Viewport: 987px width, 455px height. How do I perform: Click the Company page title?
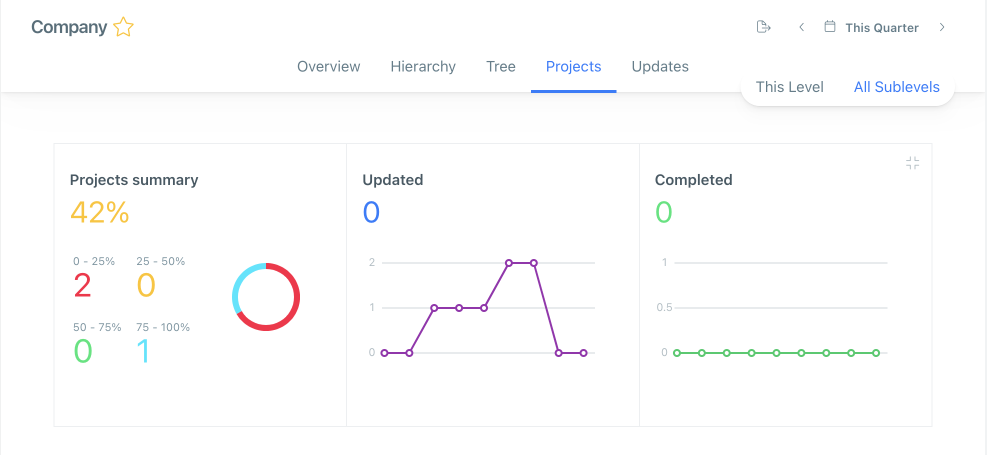click(69, 28)
